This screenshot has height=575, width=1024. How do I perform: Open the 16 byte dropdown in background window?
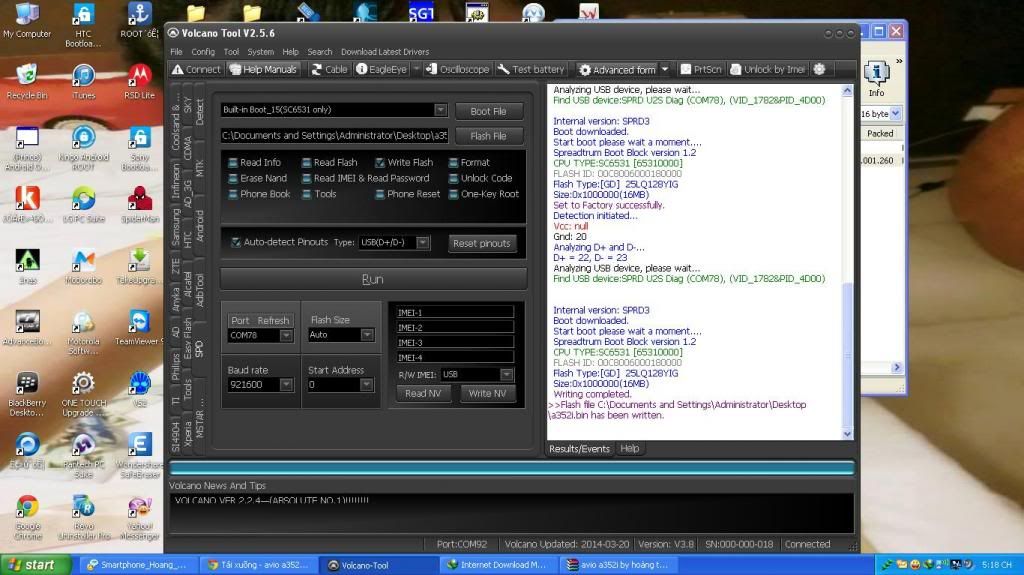[895, 113]
